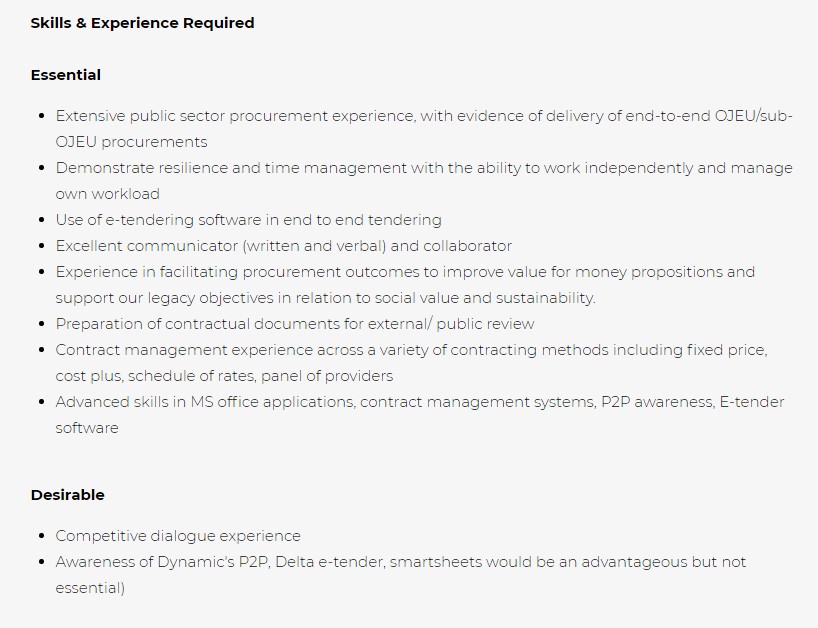Select the Excellent communicator bullet text

coord(284,246)
